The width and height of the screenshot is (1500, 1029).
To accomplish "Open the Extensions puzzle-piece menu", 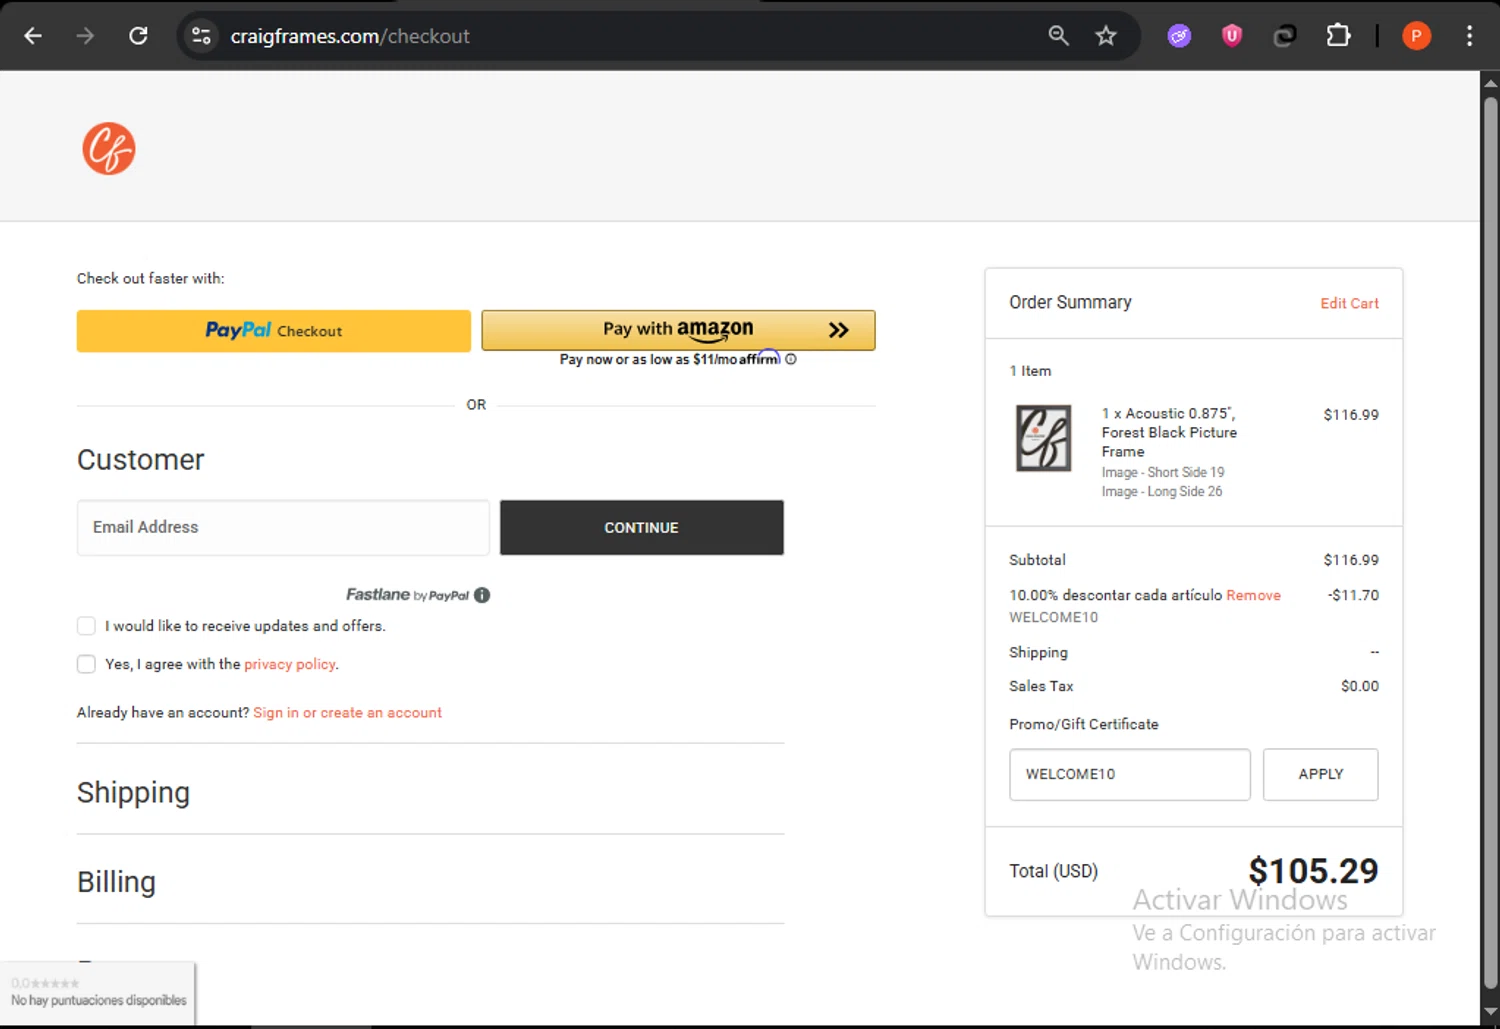I will [x=1338, y=36].
